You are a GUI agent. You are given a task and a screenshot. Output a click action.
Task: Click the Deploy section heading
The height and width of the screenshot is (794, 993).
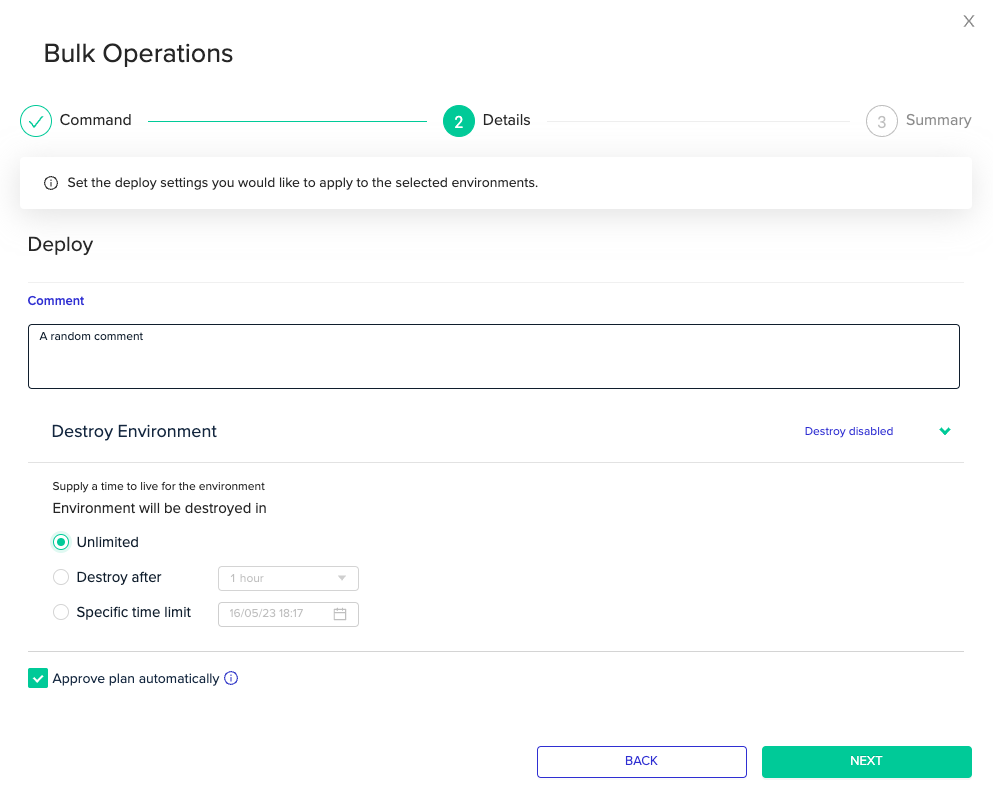click(60, 244)
